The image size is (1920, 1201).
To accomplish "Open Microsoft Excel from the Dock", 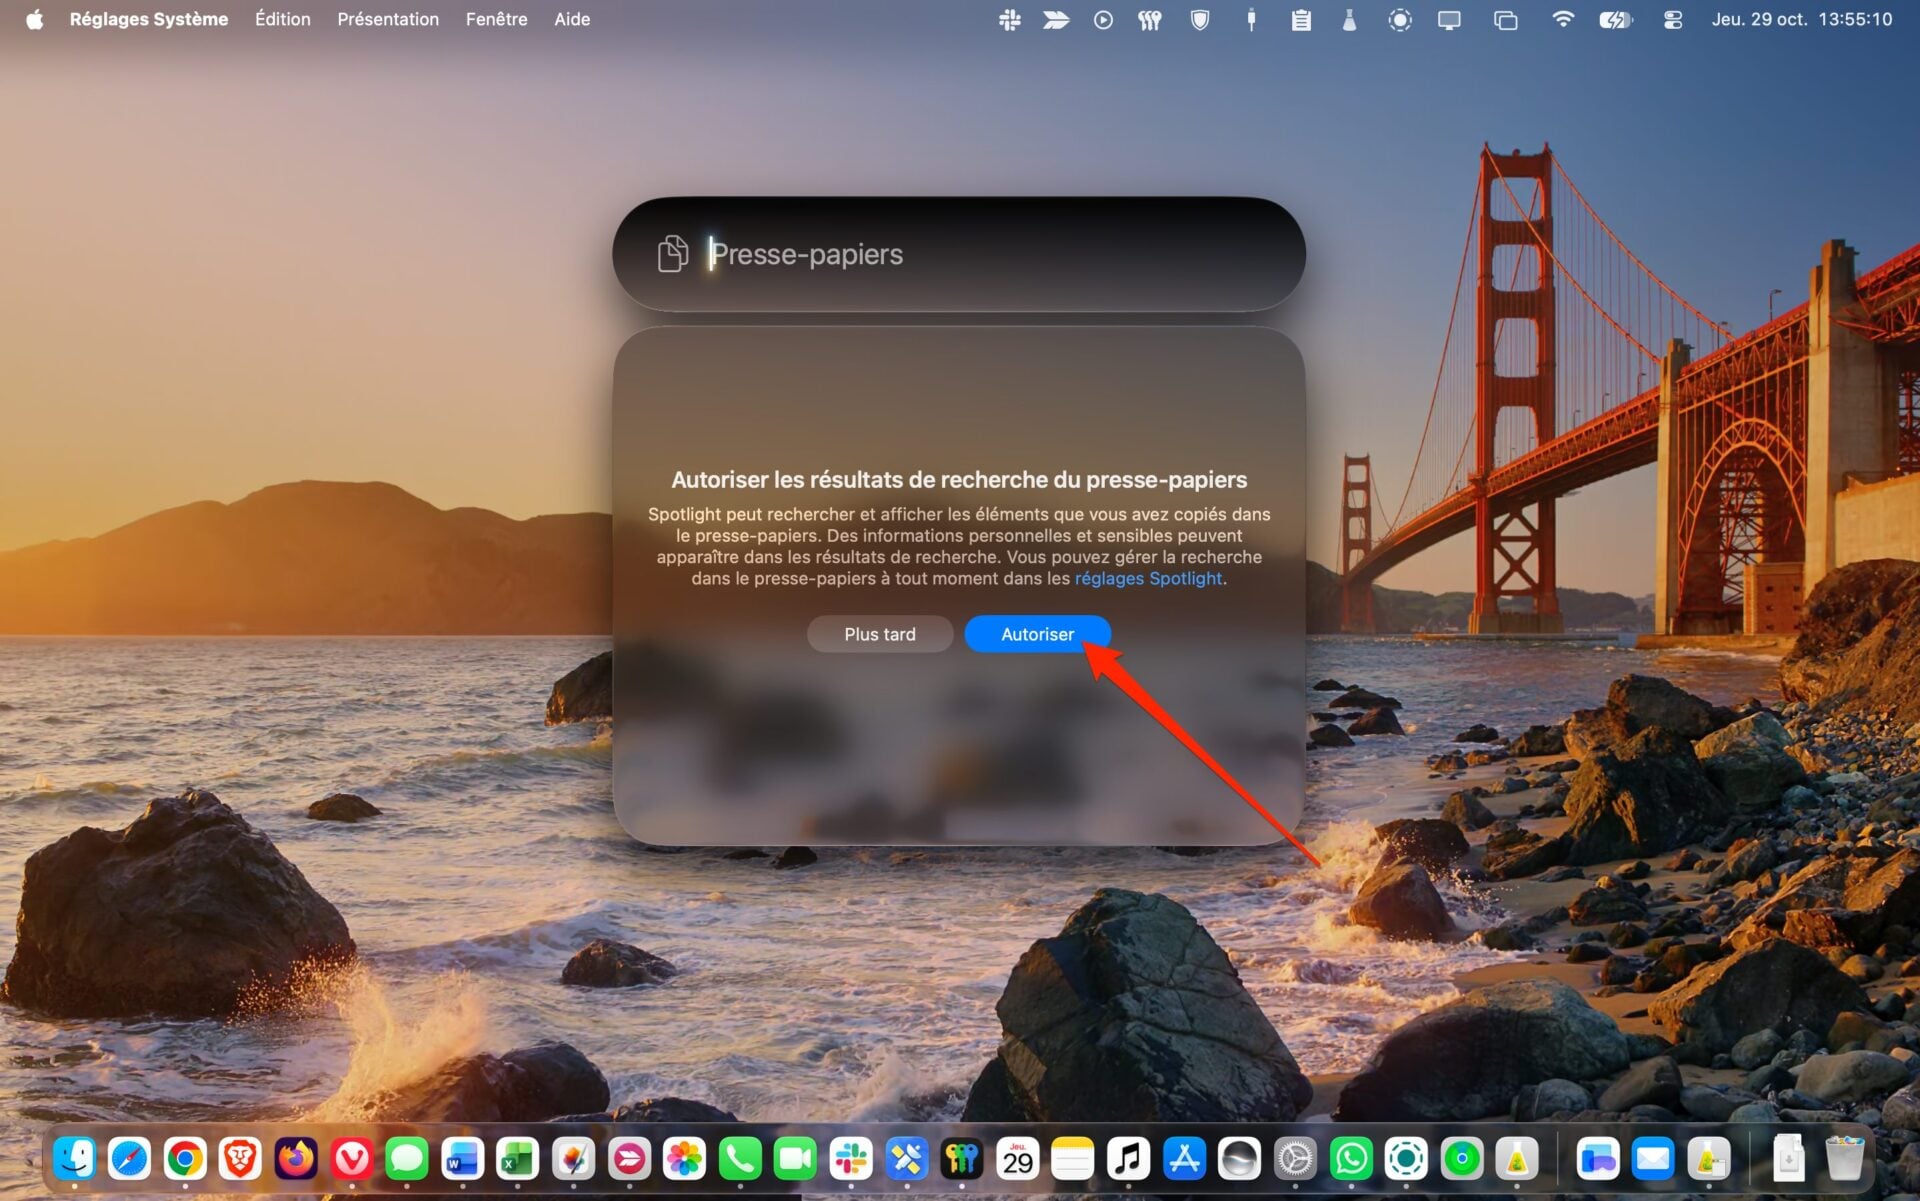I will pos(517,1159).
